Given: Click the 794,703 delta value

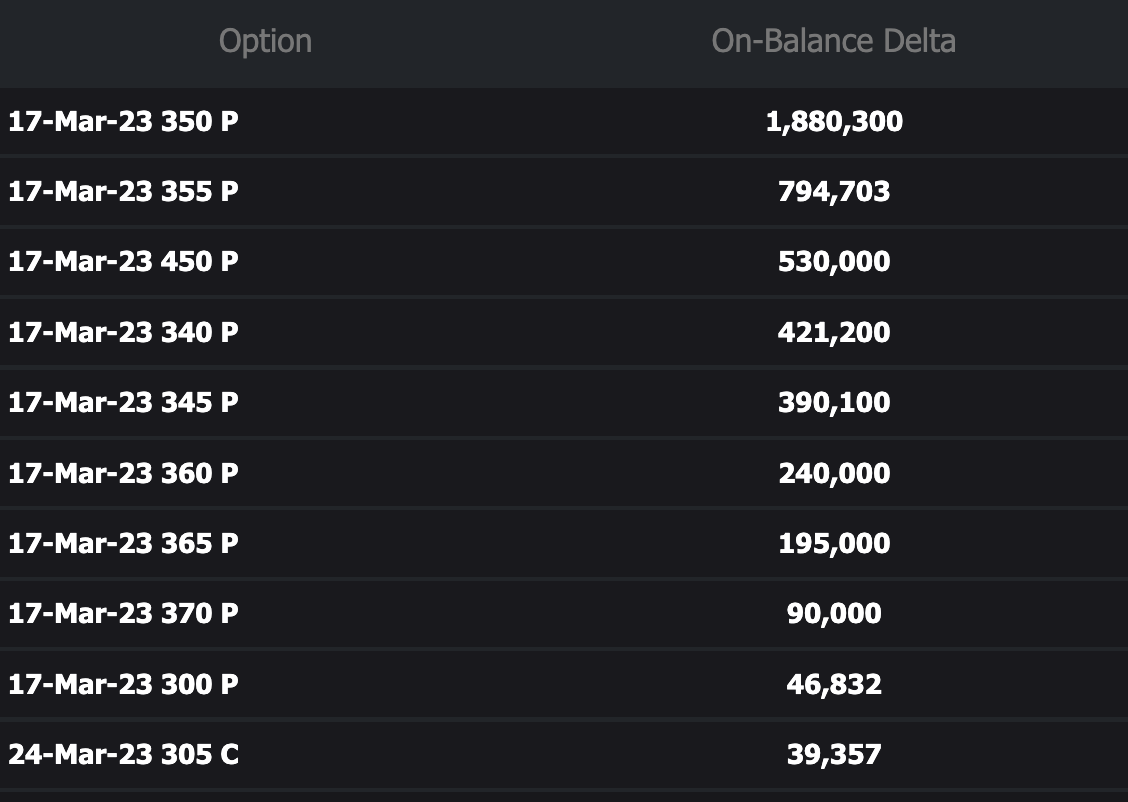Looking at the screenshot, I should (834, 192).
